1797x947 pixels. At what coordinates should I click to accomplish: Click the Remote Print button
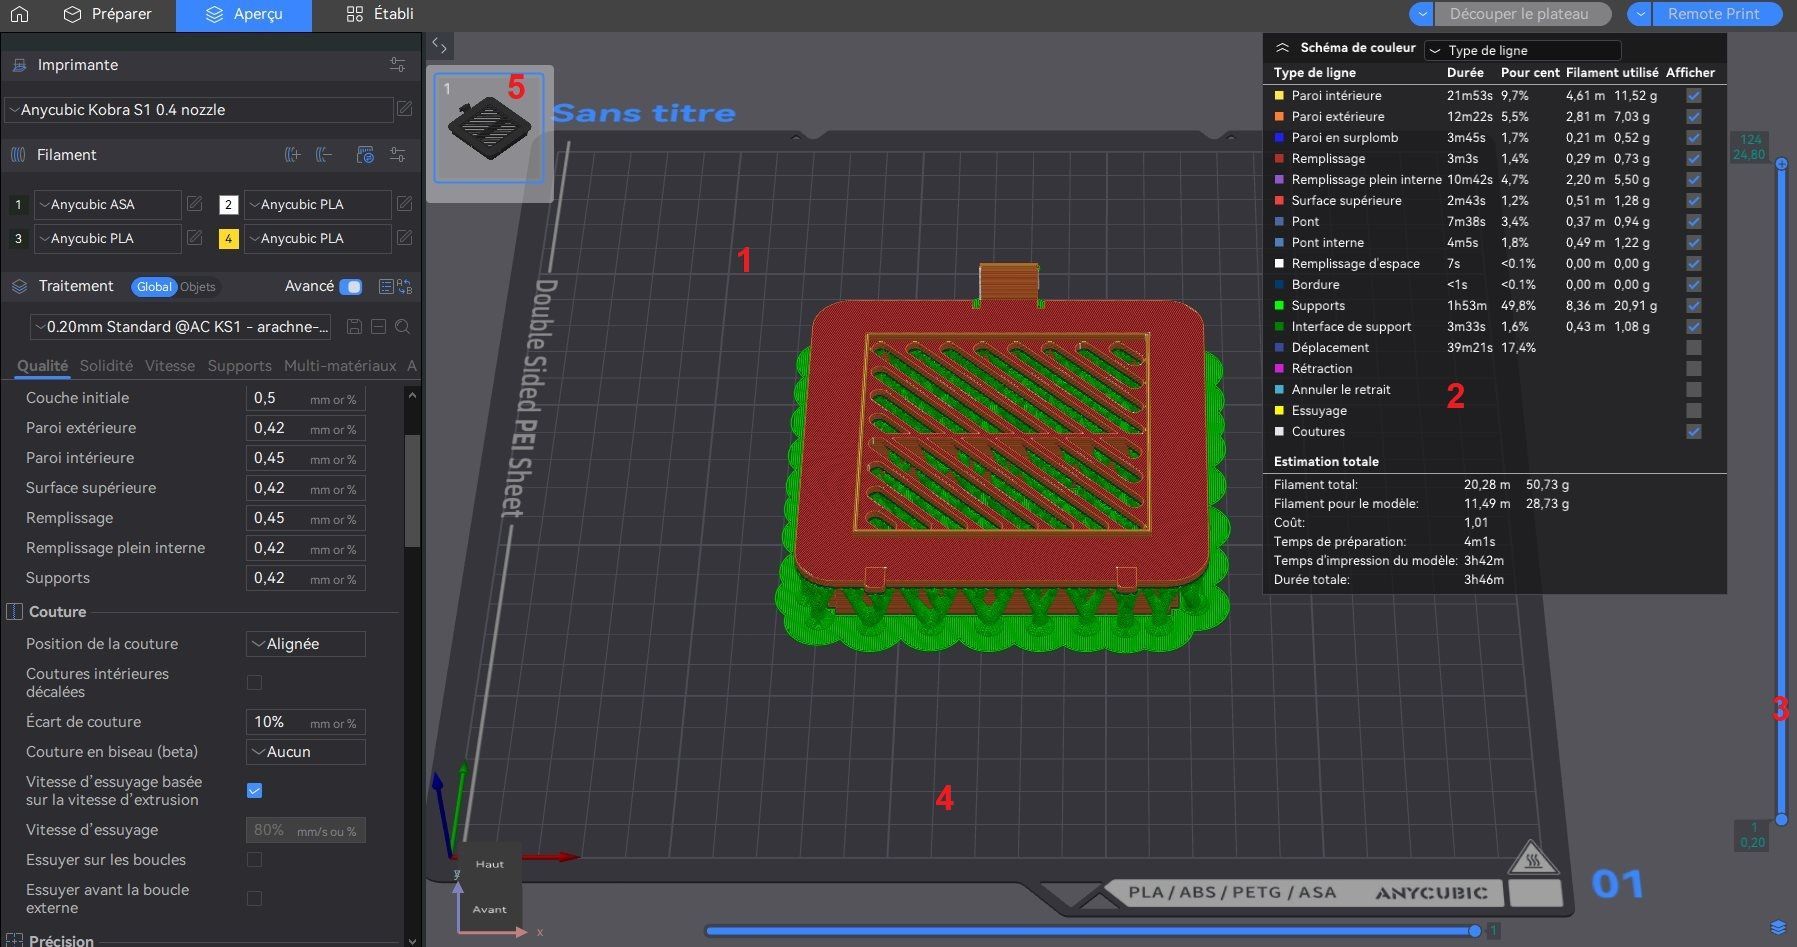click(x=1713, y=14)
